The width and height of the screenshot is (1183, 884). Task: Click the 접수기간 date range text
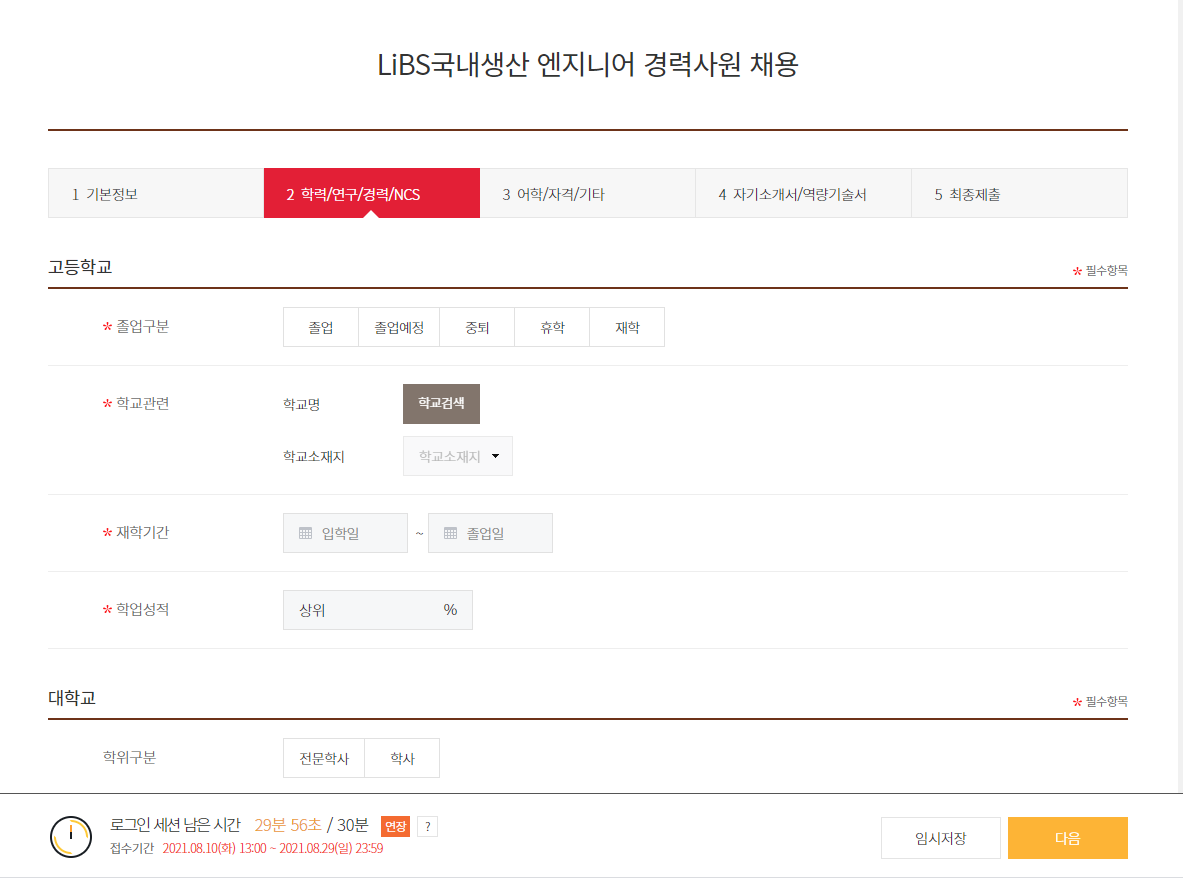click(273, 849)
